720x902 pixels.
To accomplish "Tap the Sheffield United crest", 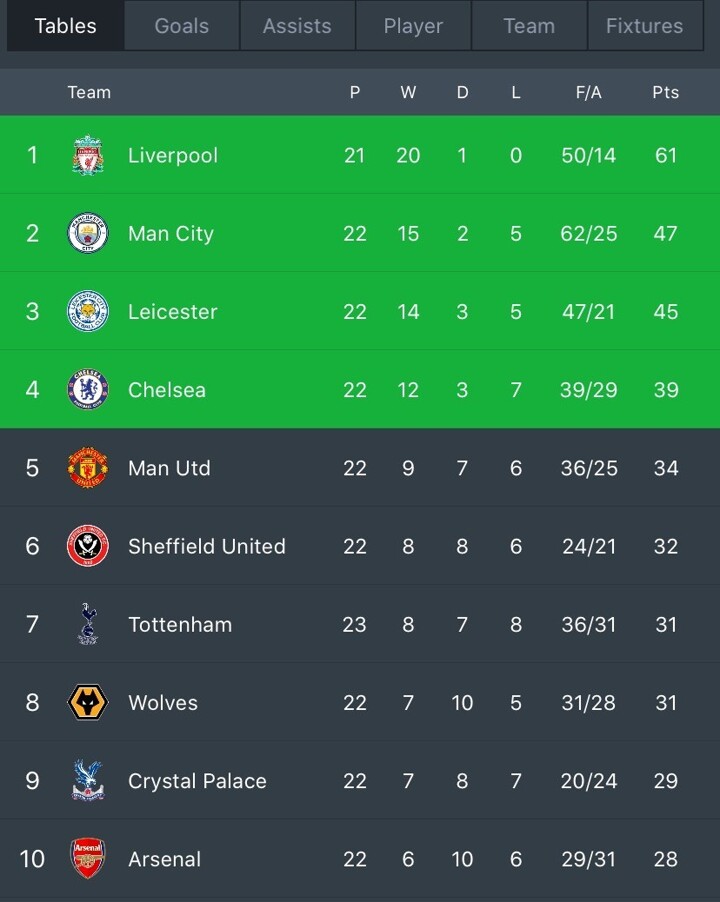I will 88,546.
